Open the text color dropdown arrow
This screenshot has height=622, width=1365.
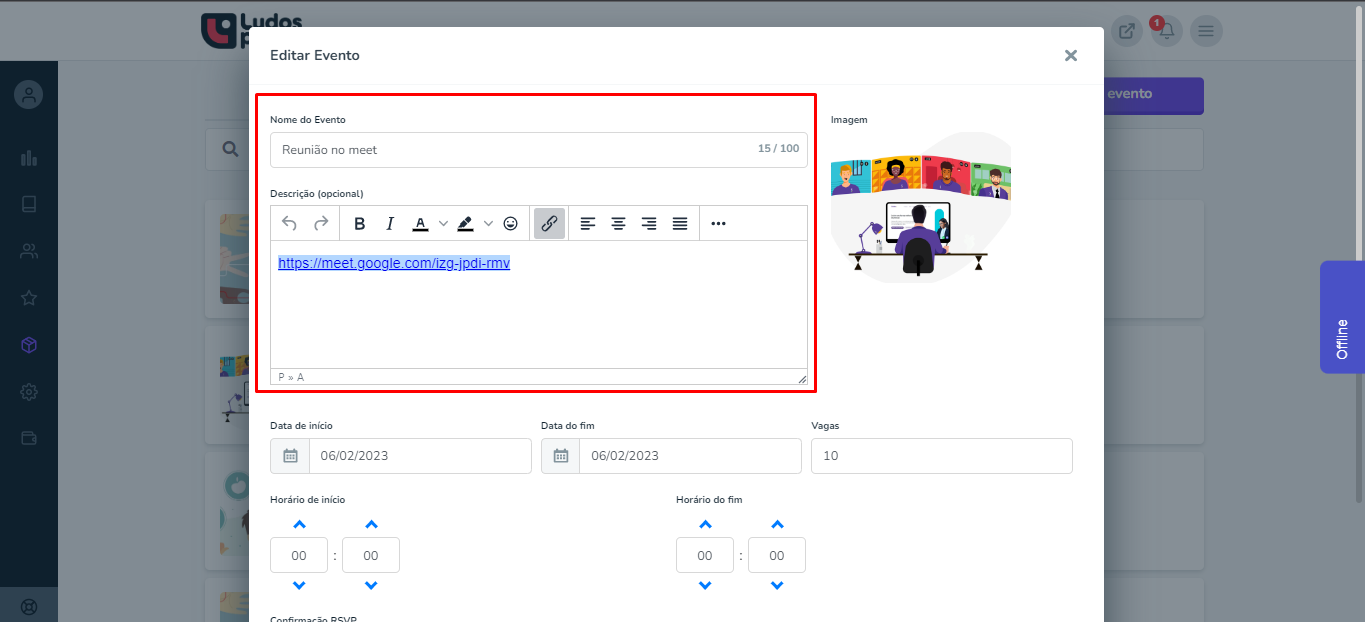coord(444,223)
